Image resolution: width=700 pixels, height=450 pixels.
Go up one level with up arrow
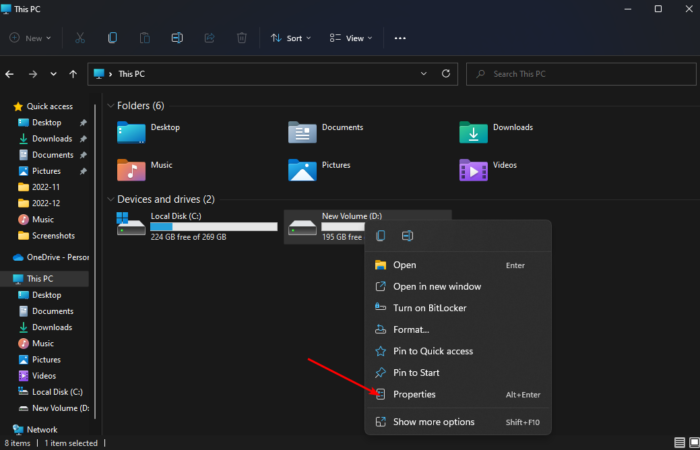(x=73, y=74)
